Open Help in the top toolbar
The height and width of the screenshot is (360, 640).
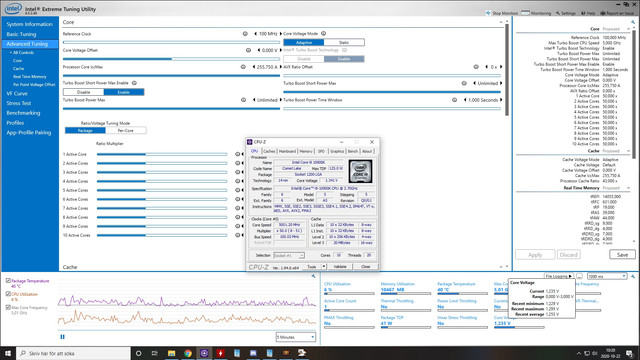pos(588,13)
